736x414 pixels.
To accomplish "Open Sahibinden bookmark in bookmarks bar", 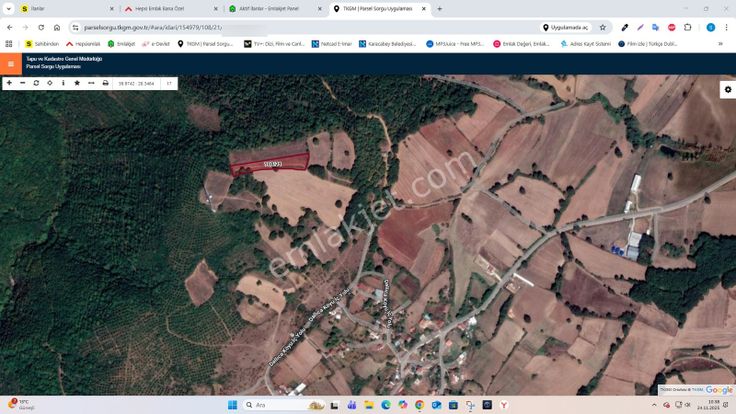I will click(x=42, y=44).
